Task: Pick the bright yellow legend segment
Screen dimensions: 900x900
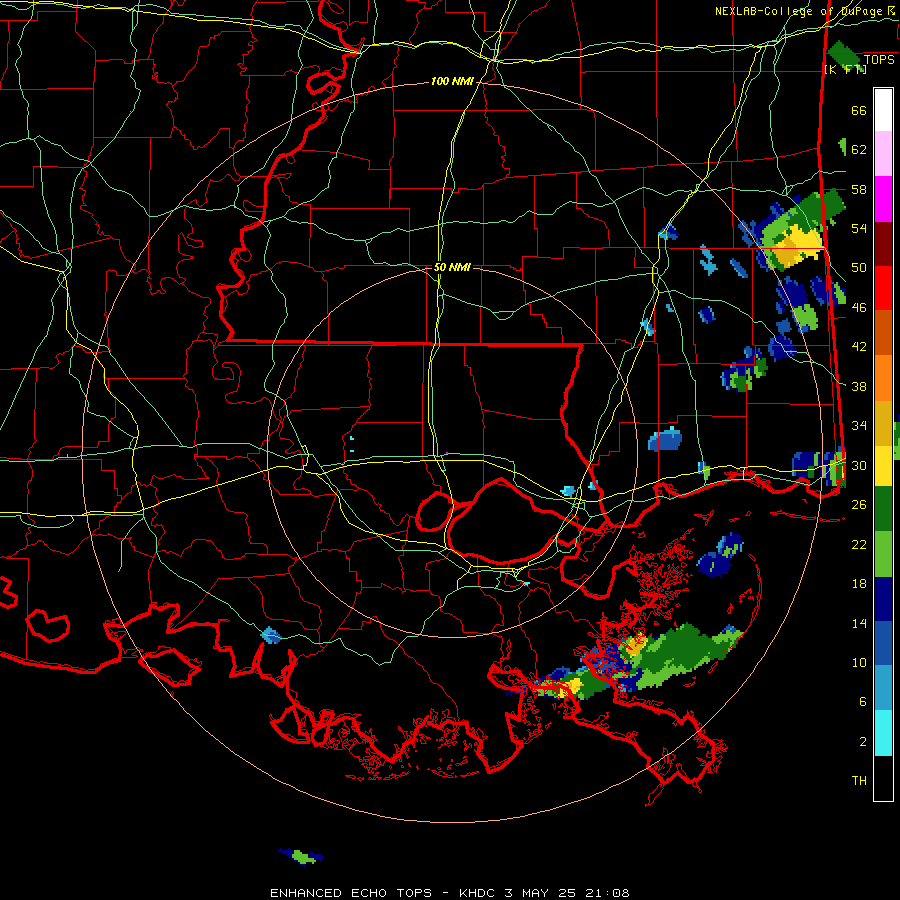Action: pyautogui.click(x=883, y=466)
